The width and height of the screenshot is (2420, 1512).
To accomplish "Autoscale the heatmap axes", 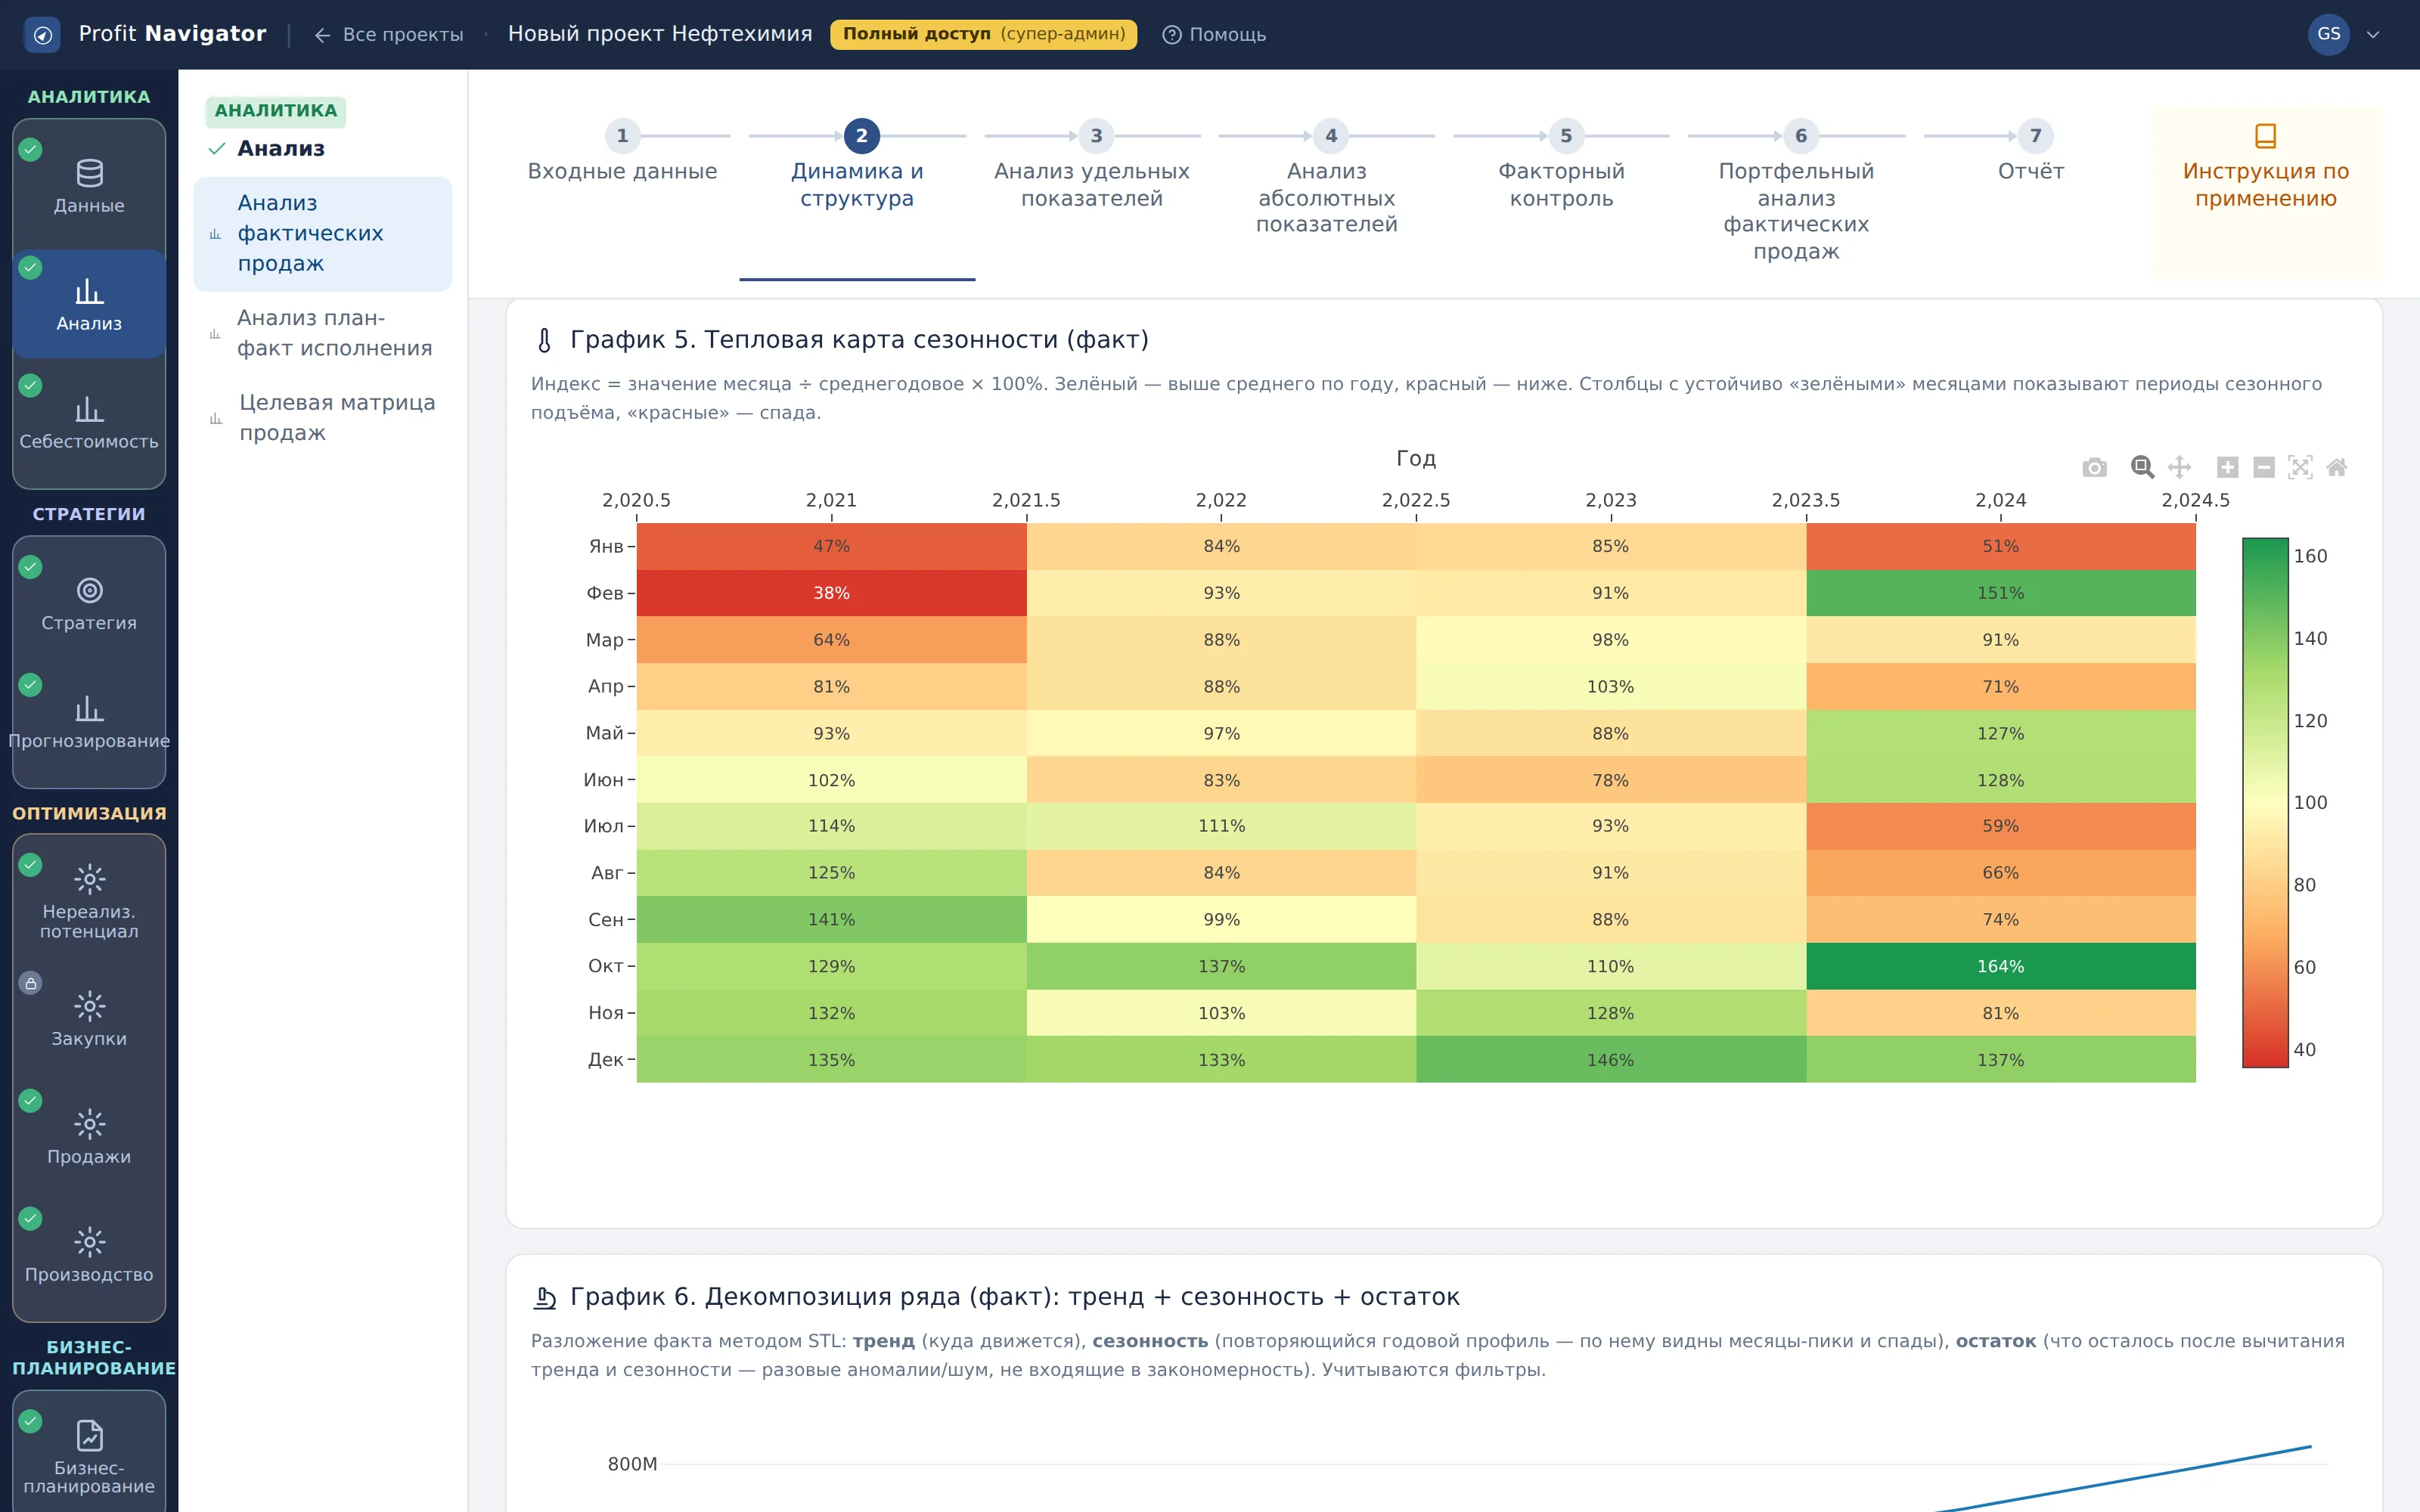I will pyautogui.click(x=2300, y=467).
